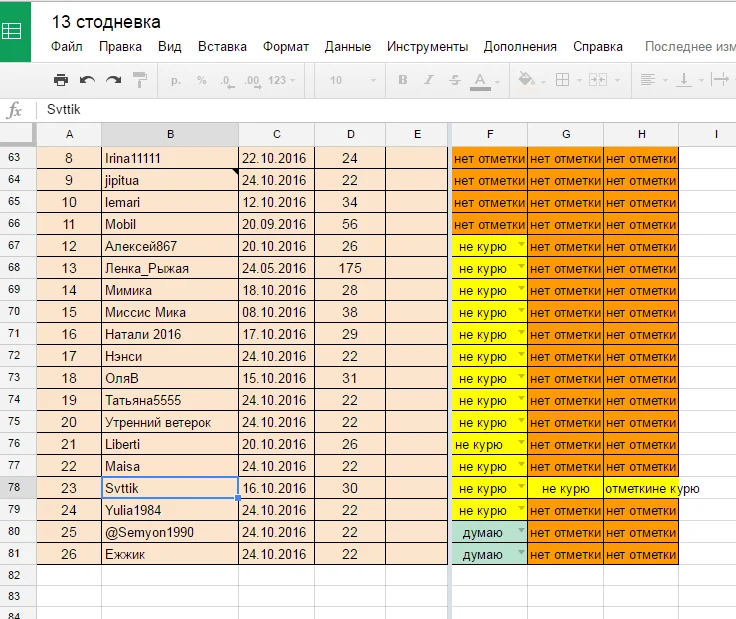Click the horizontal align icon
The height and width of the screenshot is (619, 736).
point(648,80)
